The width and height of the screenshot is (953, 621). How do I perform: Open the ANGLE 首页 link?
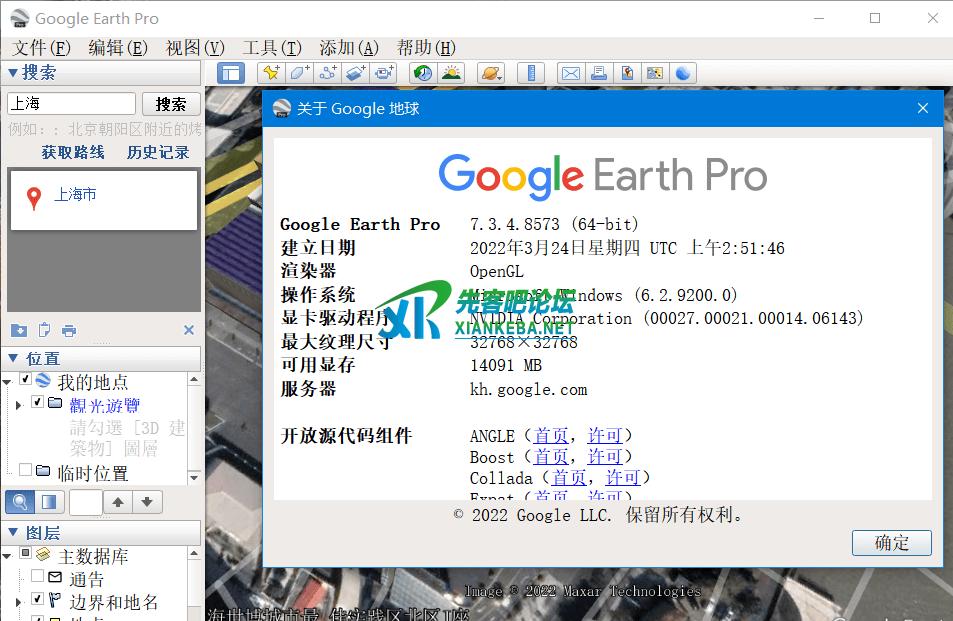pos(551,435)
